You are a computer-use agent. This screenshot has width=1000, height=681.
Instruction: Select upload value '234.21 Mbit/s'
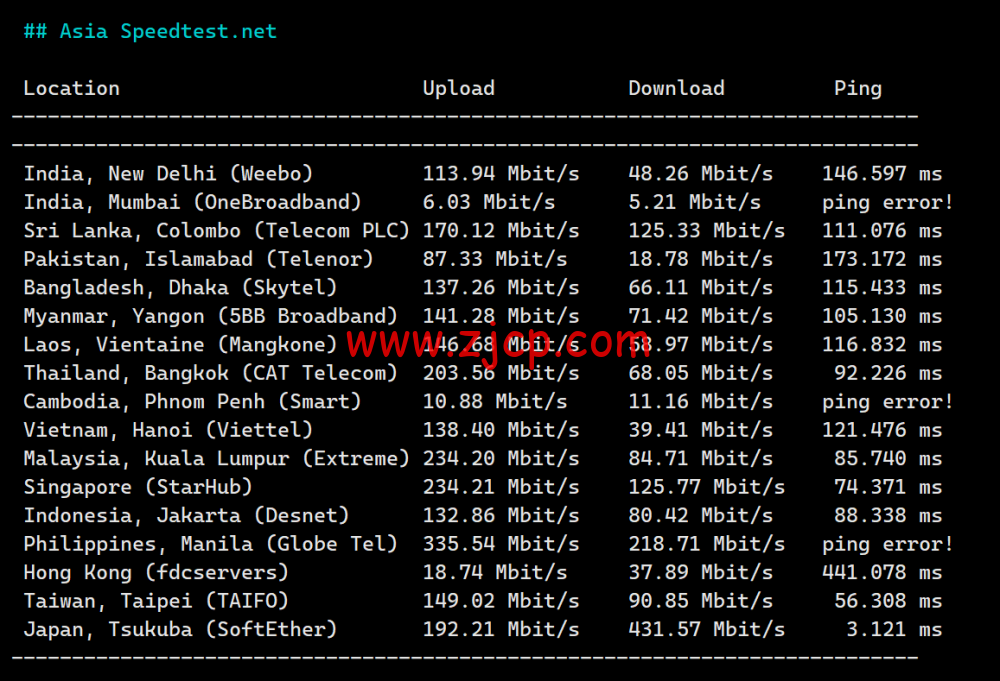[x=501, y=487]
